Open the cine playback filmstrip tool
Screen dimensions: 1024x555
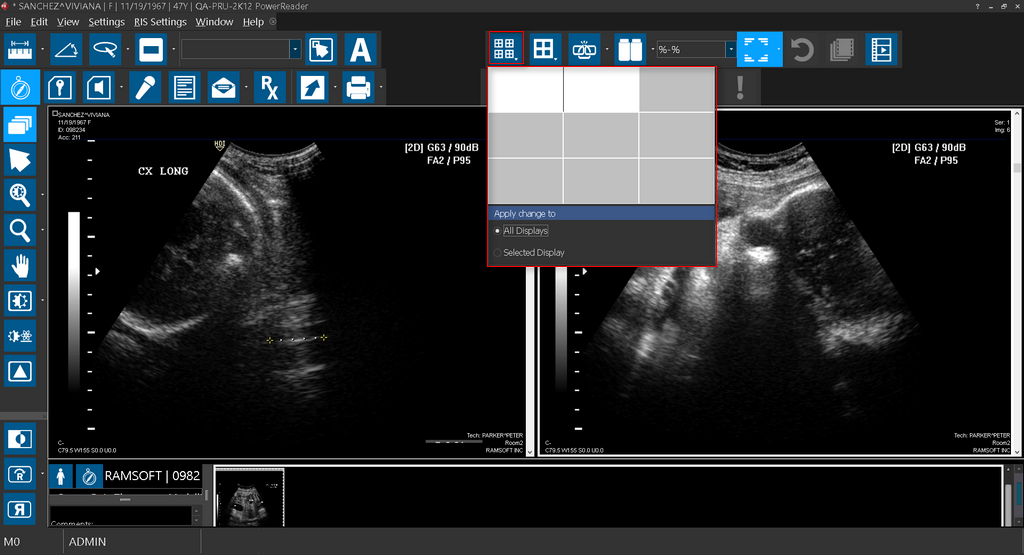881,49
